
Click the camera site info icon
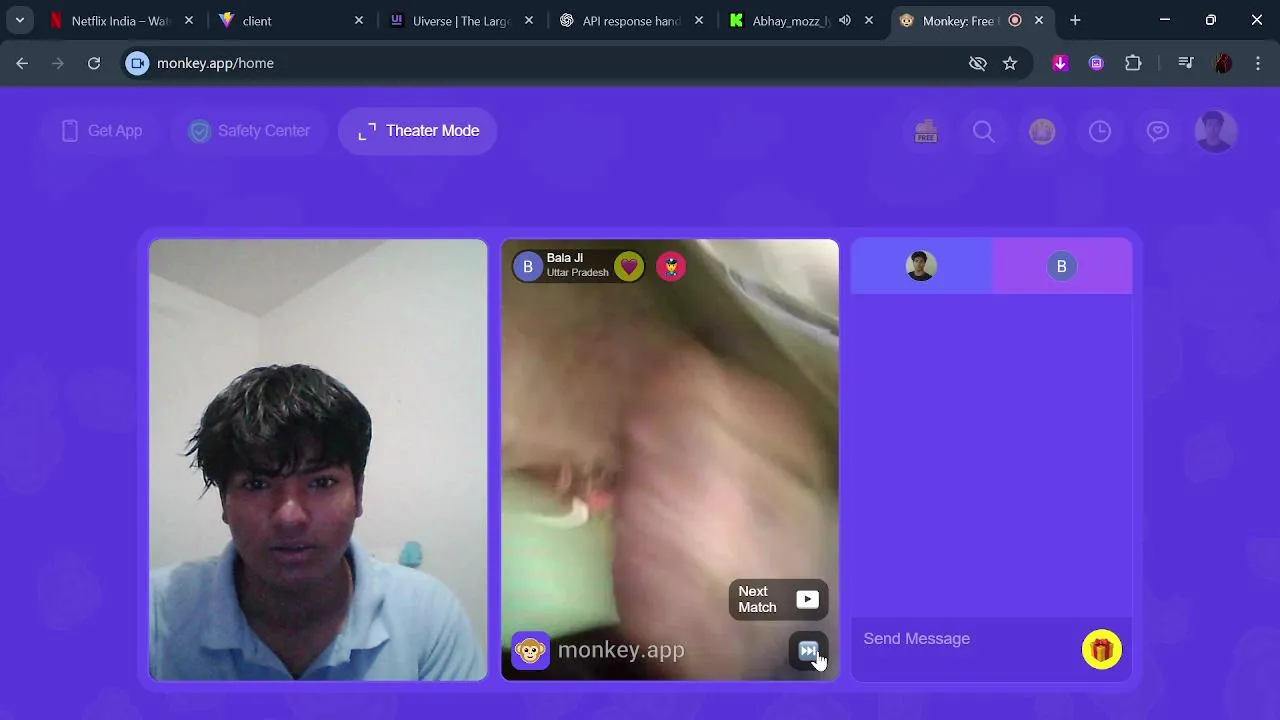pyautogui.click(x=137, y=63)
